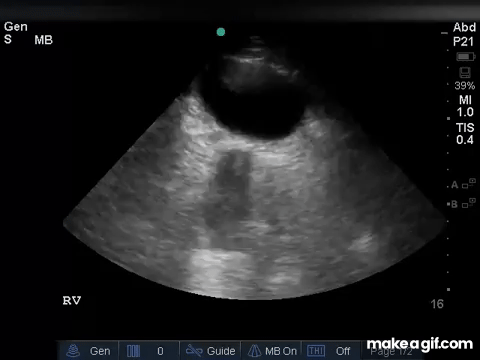Viewport: 480px width, 360px height.
Task: Select the B shortcut key icon
Action: [x=469, y=203]
